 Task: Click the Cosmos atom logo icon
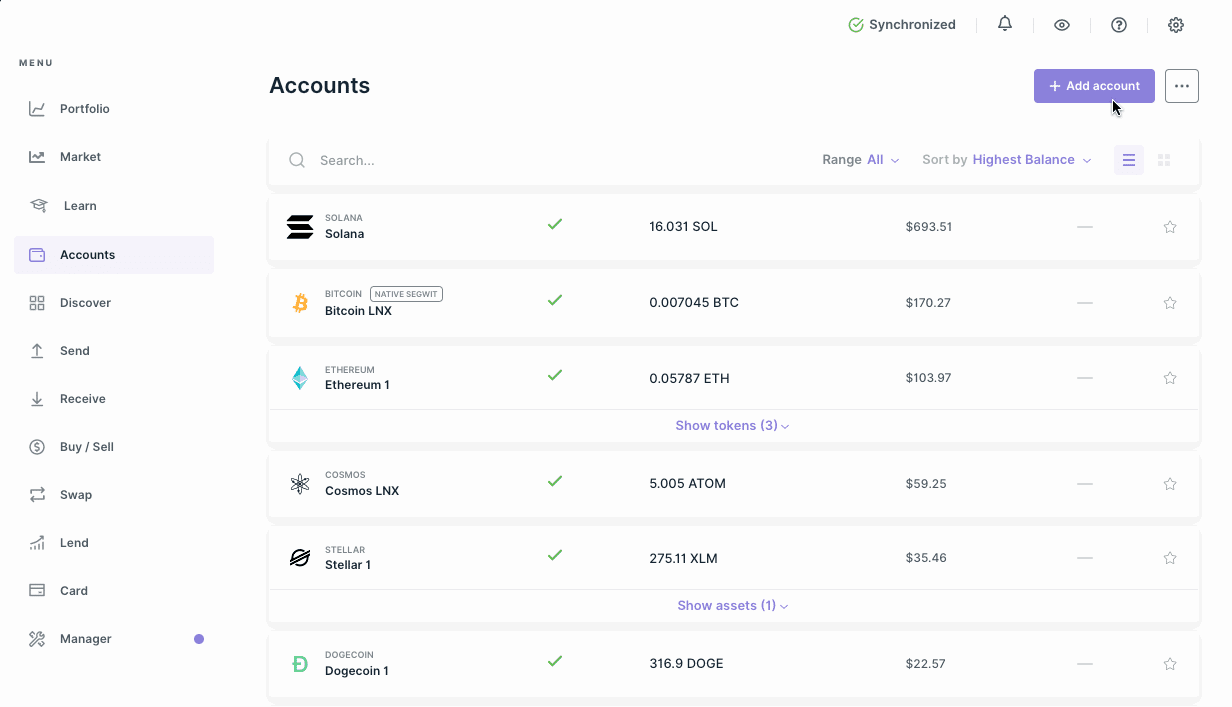300,484
